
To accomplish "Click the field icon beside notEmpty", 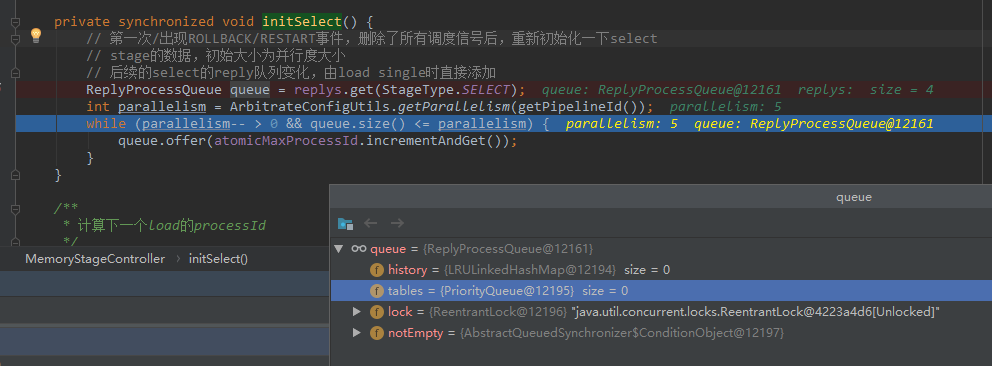I will coord(377,332).
